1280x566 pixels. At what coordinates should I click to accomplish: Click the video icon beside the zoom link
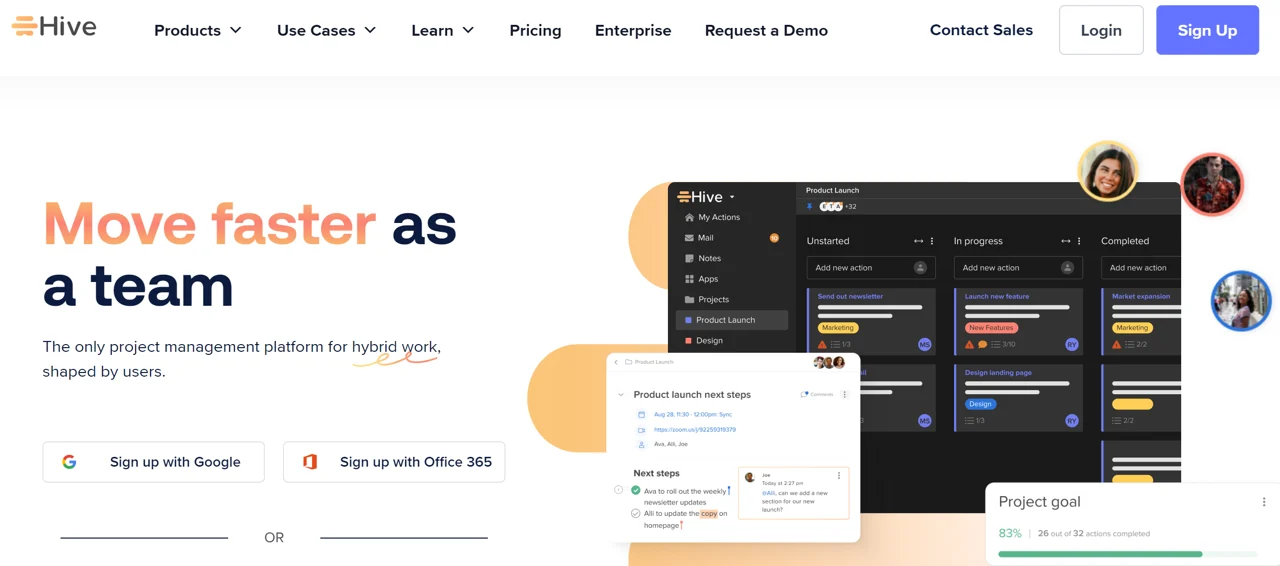point(641,430)
